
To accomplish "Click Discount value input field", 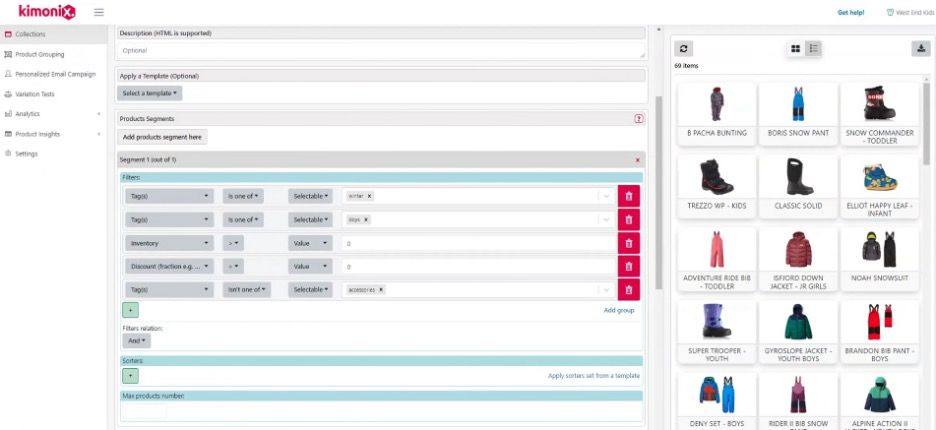I will click(x=479, y=266).
